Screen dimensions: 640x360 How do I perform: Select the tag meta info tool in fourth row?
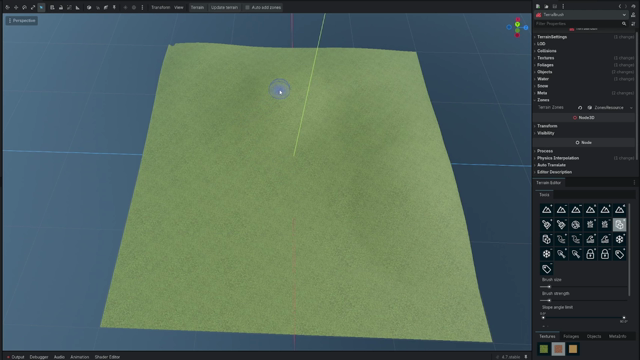tap(619, 254)
